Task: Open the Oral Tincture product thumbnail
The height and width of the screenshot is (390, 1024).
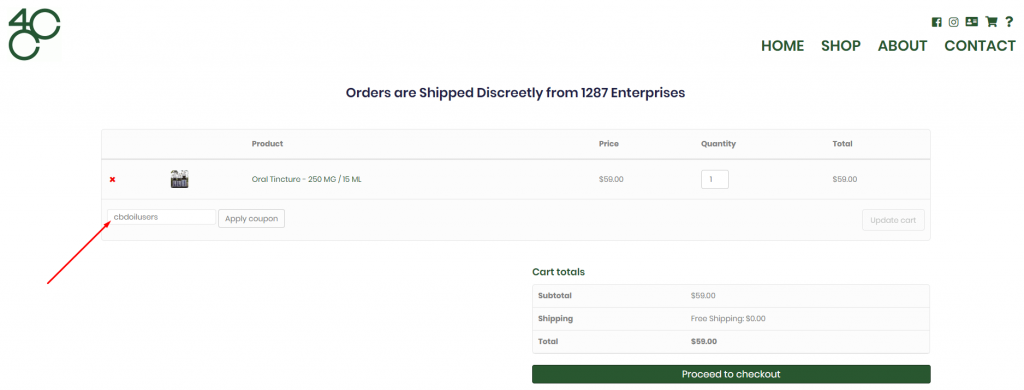Action: (180, 179)
